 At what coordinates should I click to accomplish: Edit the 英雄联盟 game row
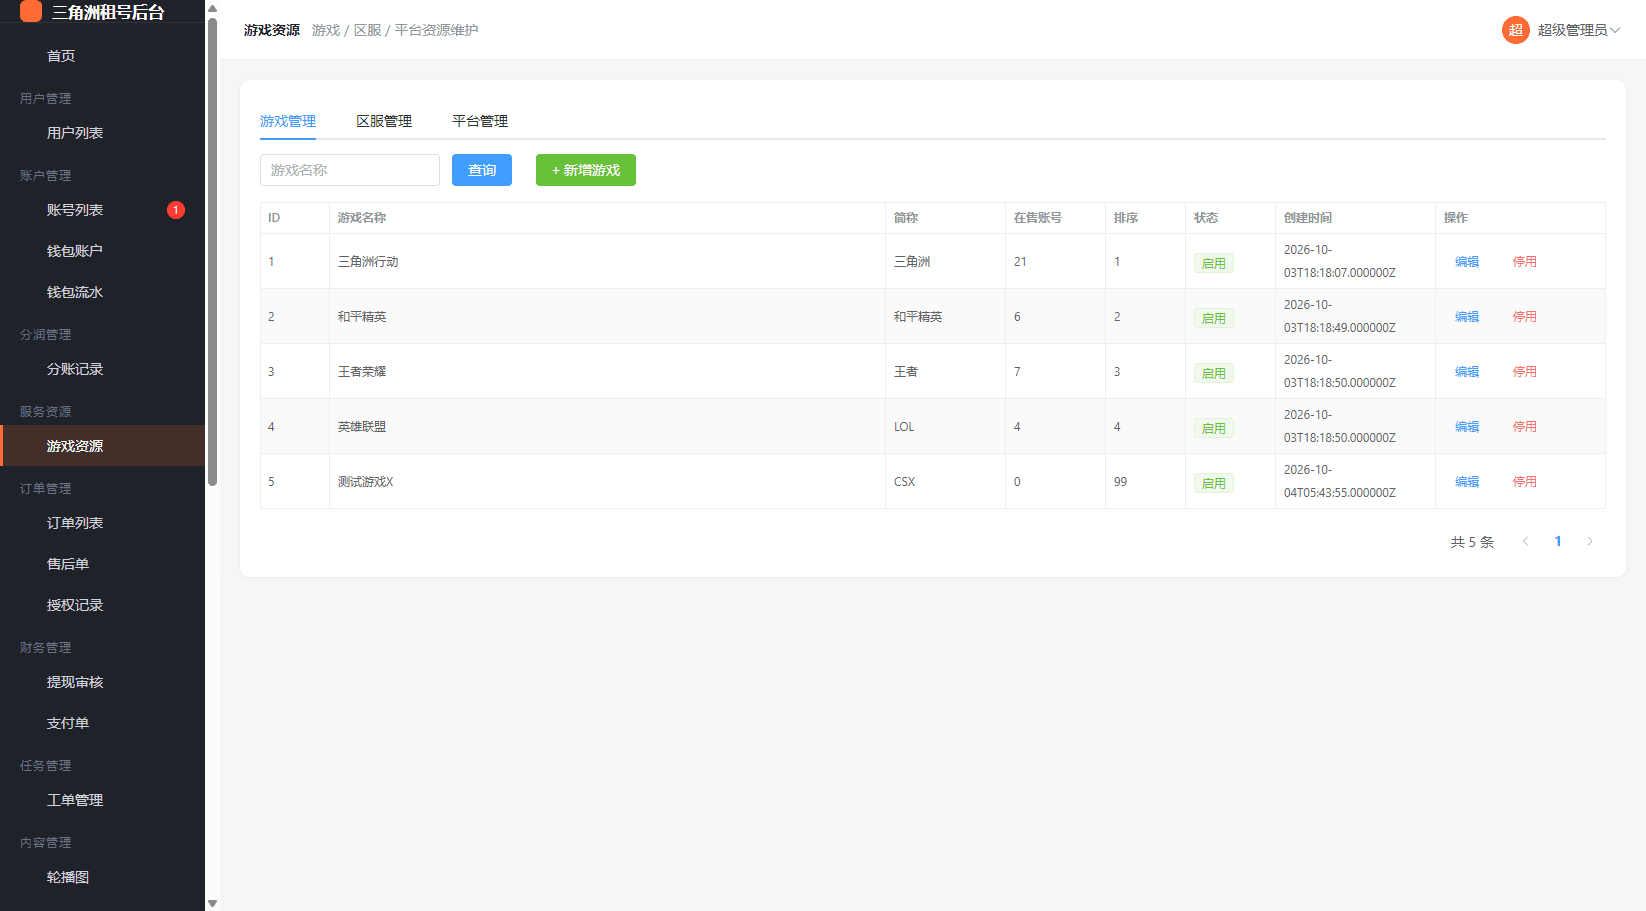coord(1467,427)
